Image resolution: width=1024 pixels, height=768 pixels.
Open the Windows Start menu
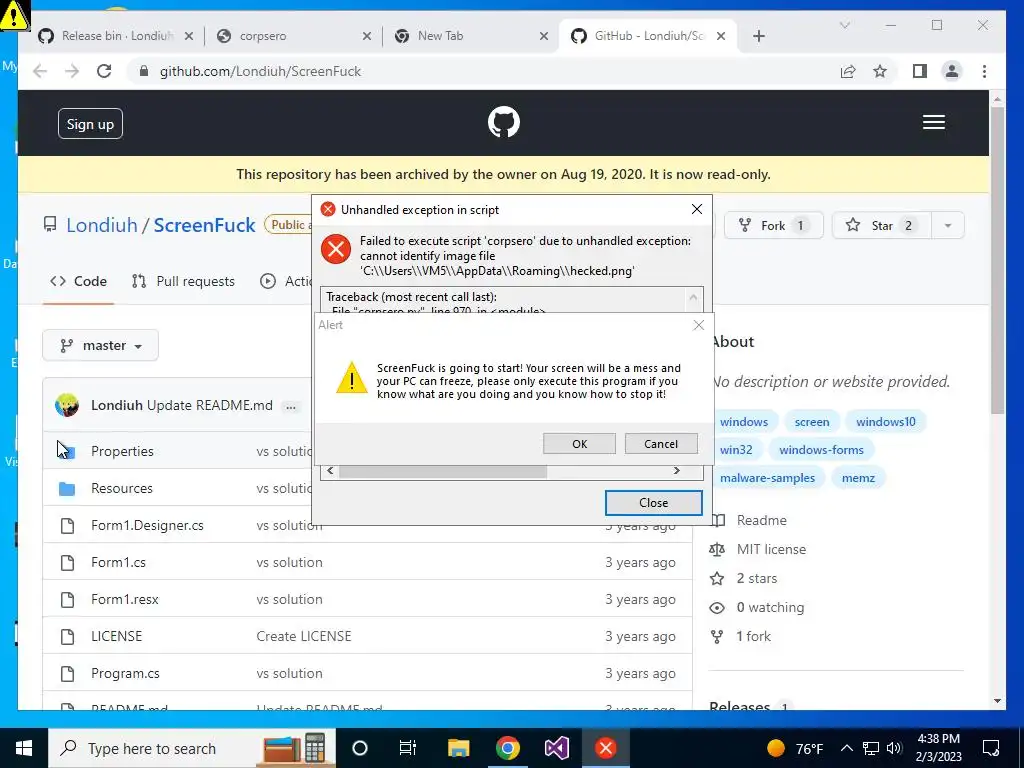click(x=24, y=748)
